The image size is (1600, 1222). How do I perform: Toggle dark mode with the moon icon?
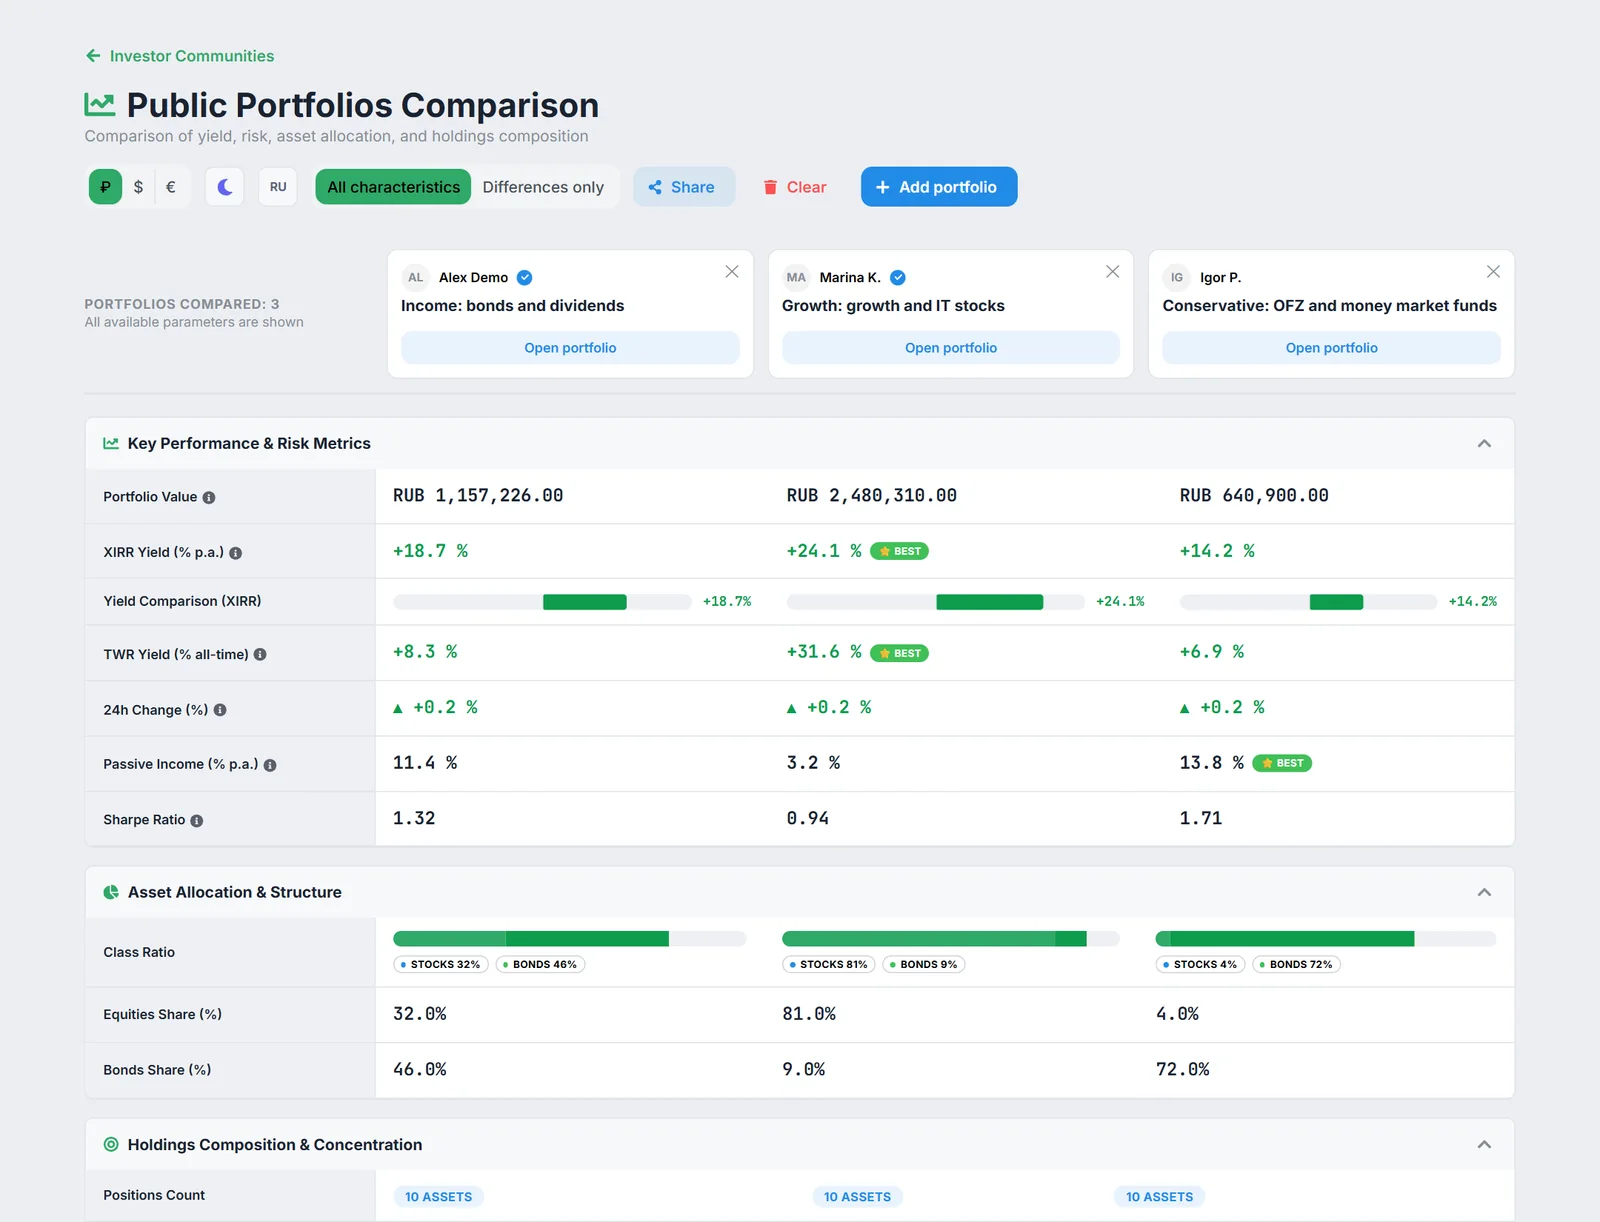point(225,187)
